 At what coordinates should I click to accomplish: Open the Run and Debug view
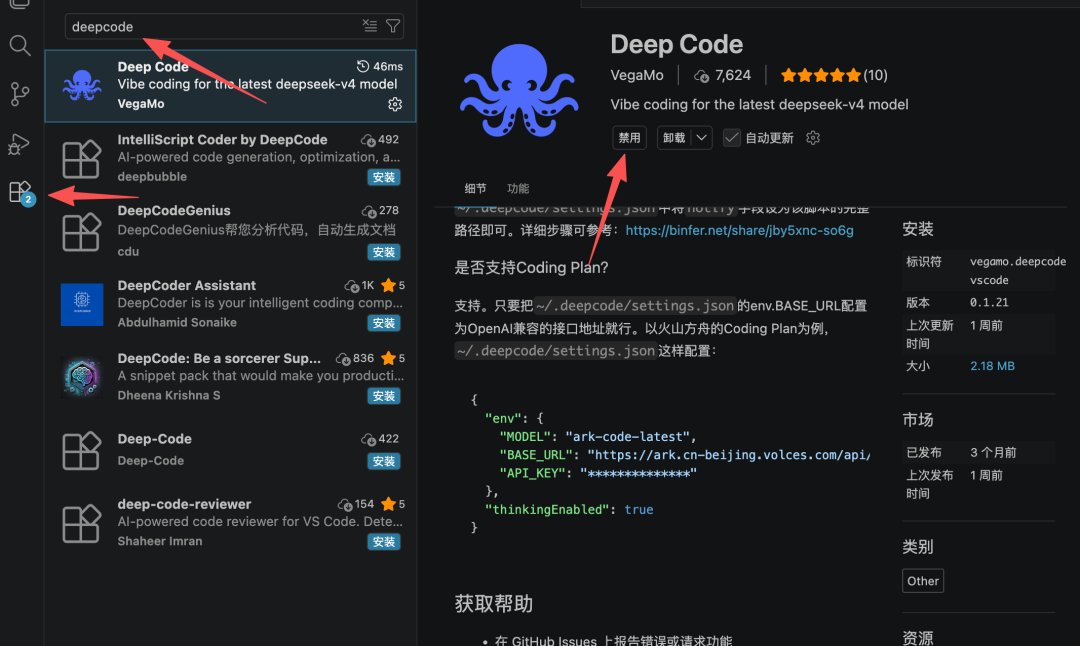pos(19,145)
